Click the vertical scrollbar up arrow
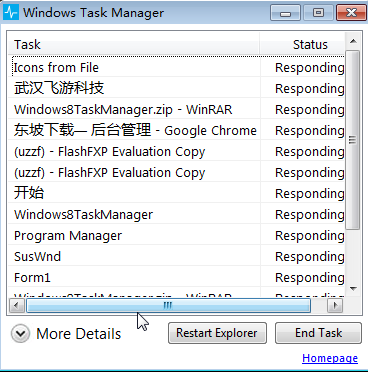This screenshot has width=368, height=372. (x=353, y=41)
